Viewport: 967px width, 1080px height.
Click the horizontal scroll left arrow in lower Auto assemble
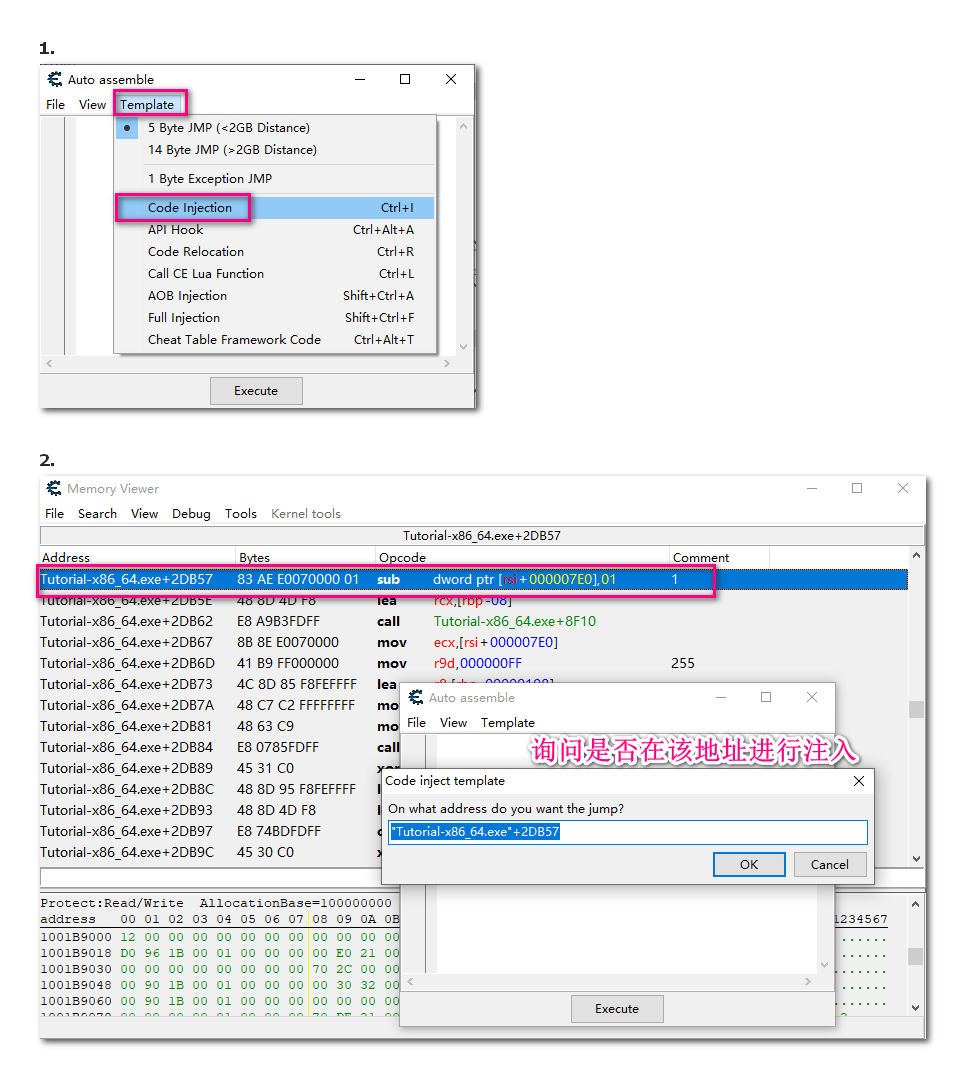click(x=410, y=982)
